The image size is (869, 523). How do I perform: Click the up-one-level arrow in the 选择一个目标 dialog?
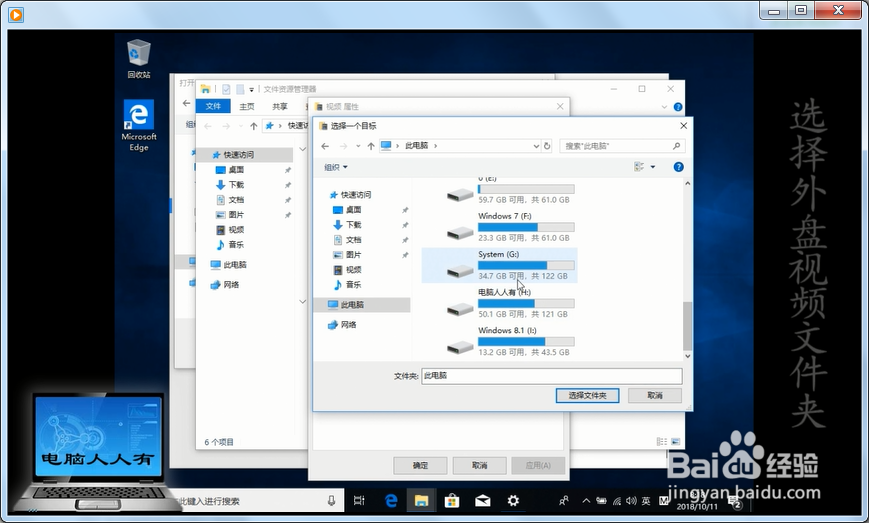click(x=371, y=146)
